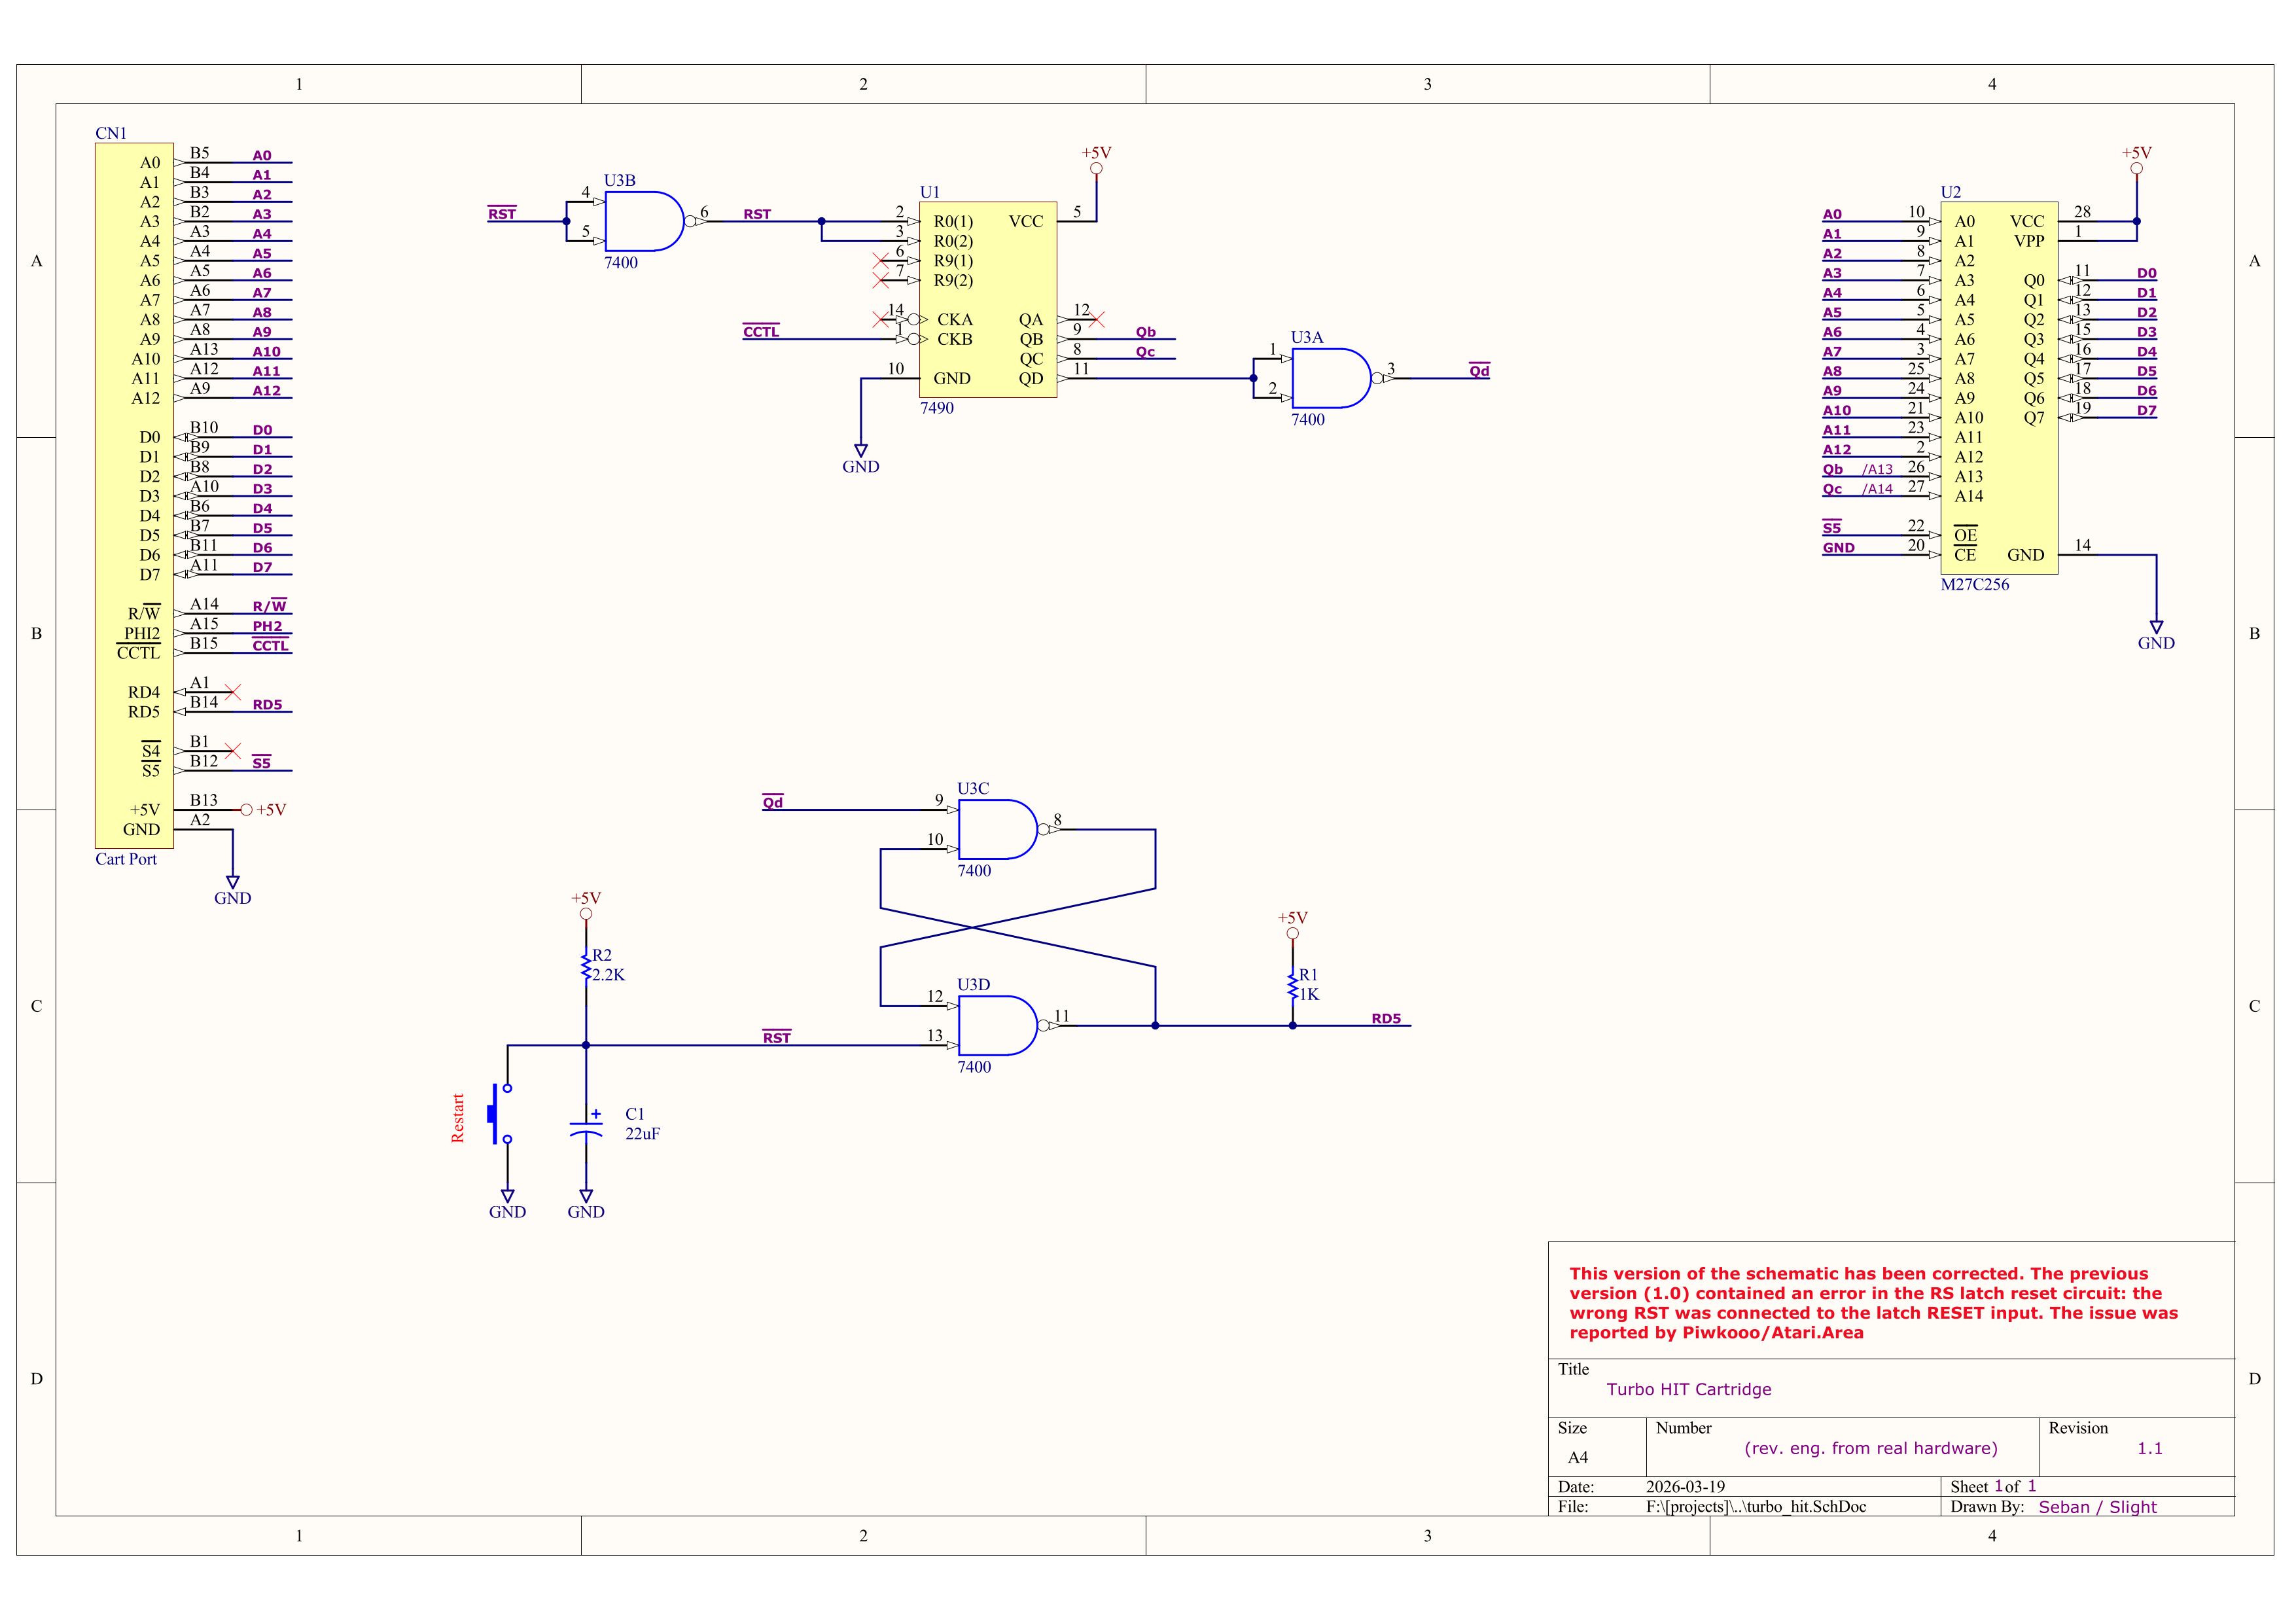2296x1623 pixels.
Task: Select resistor R1 zigzag symbol
Action: (x=1292, y=985)
